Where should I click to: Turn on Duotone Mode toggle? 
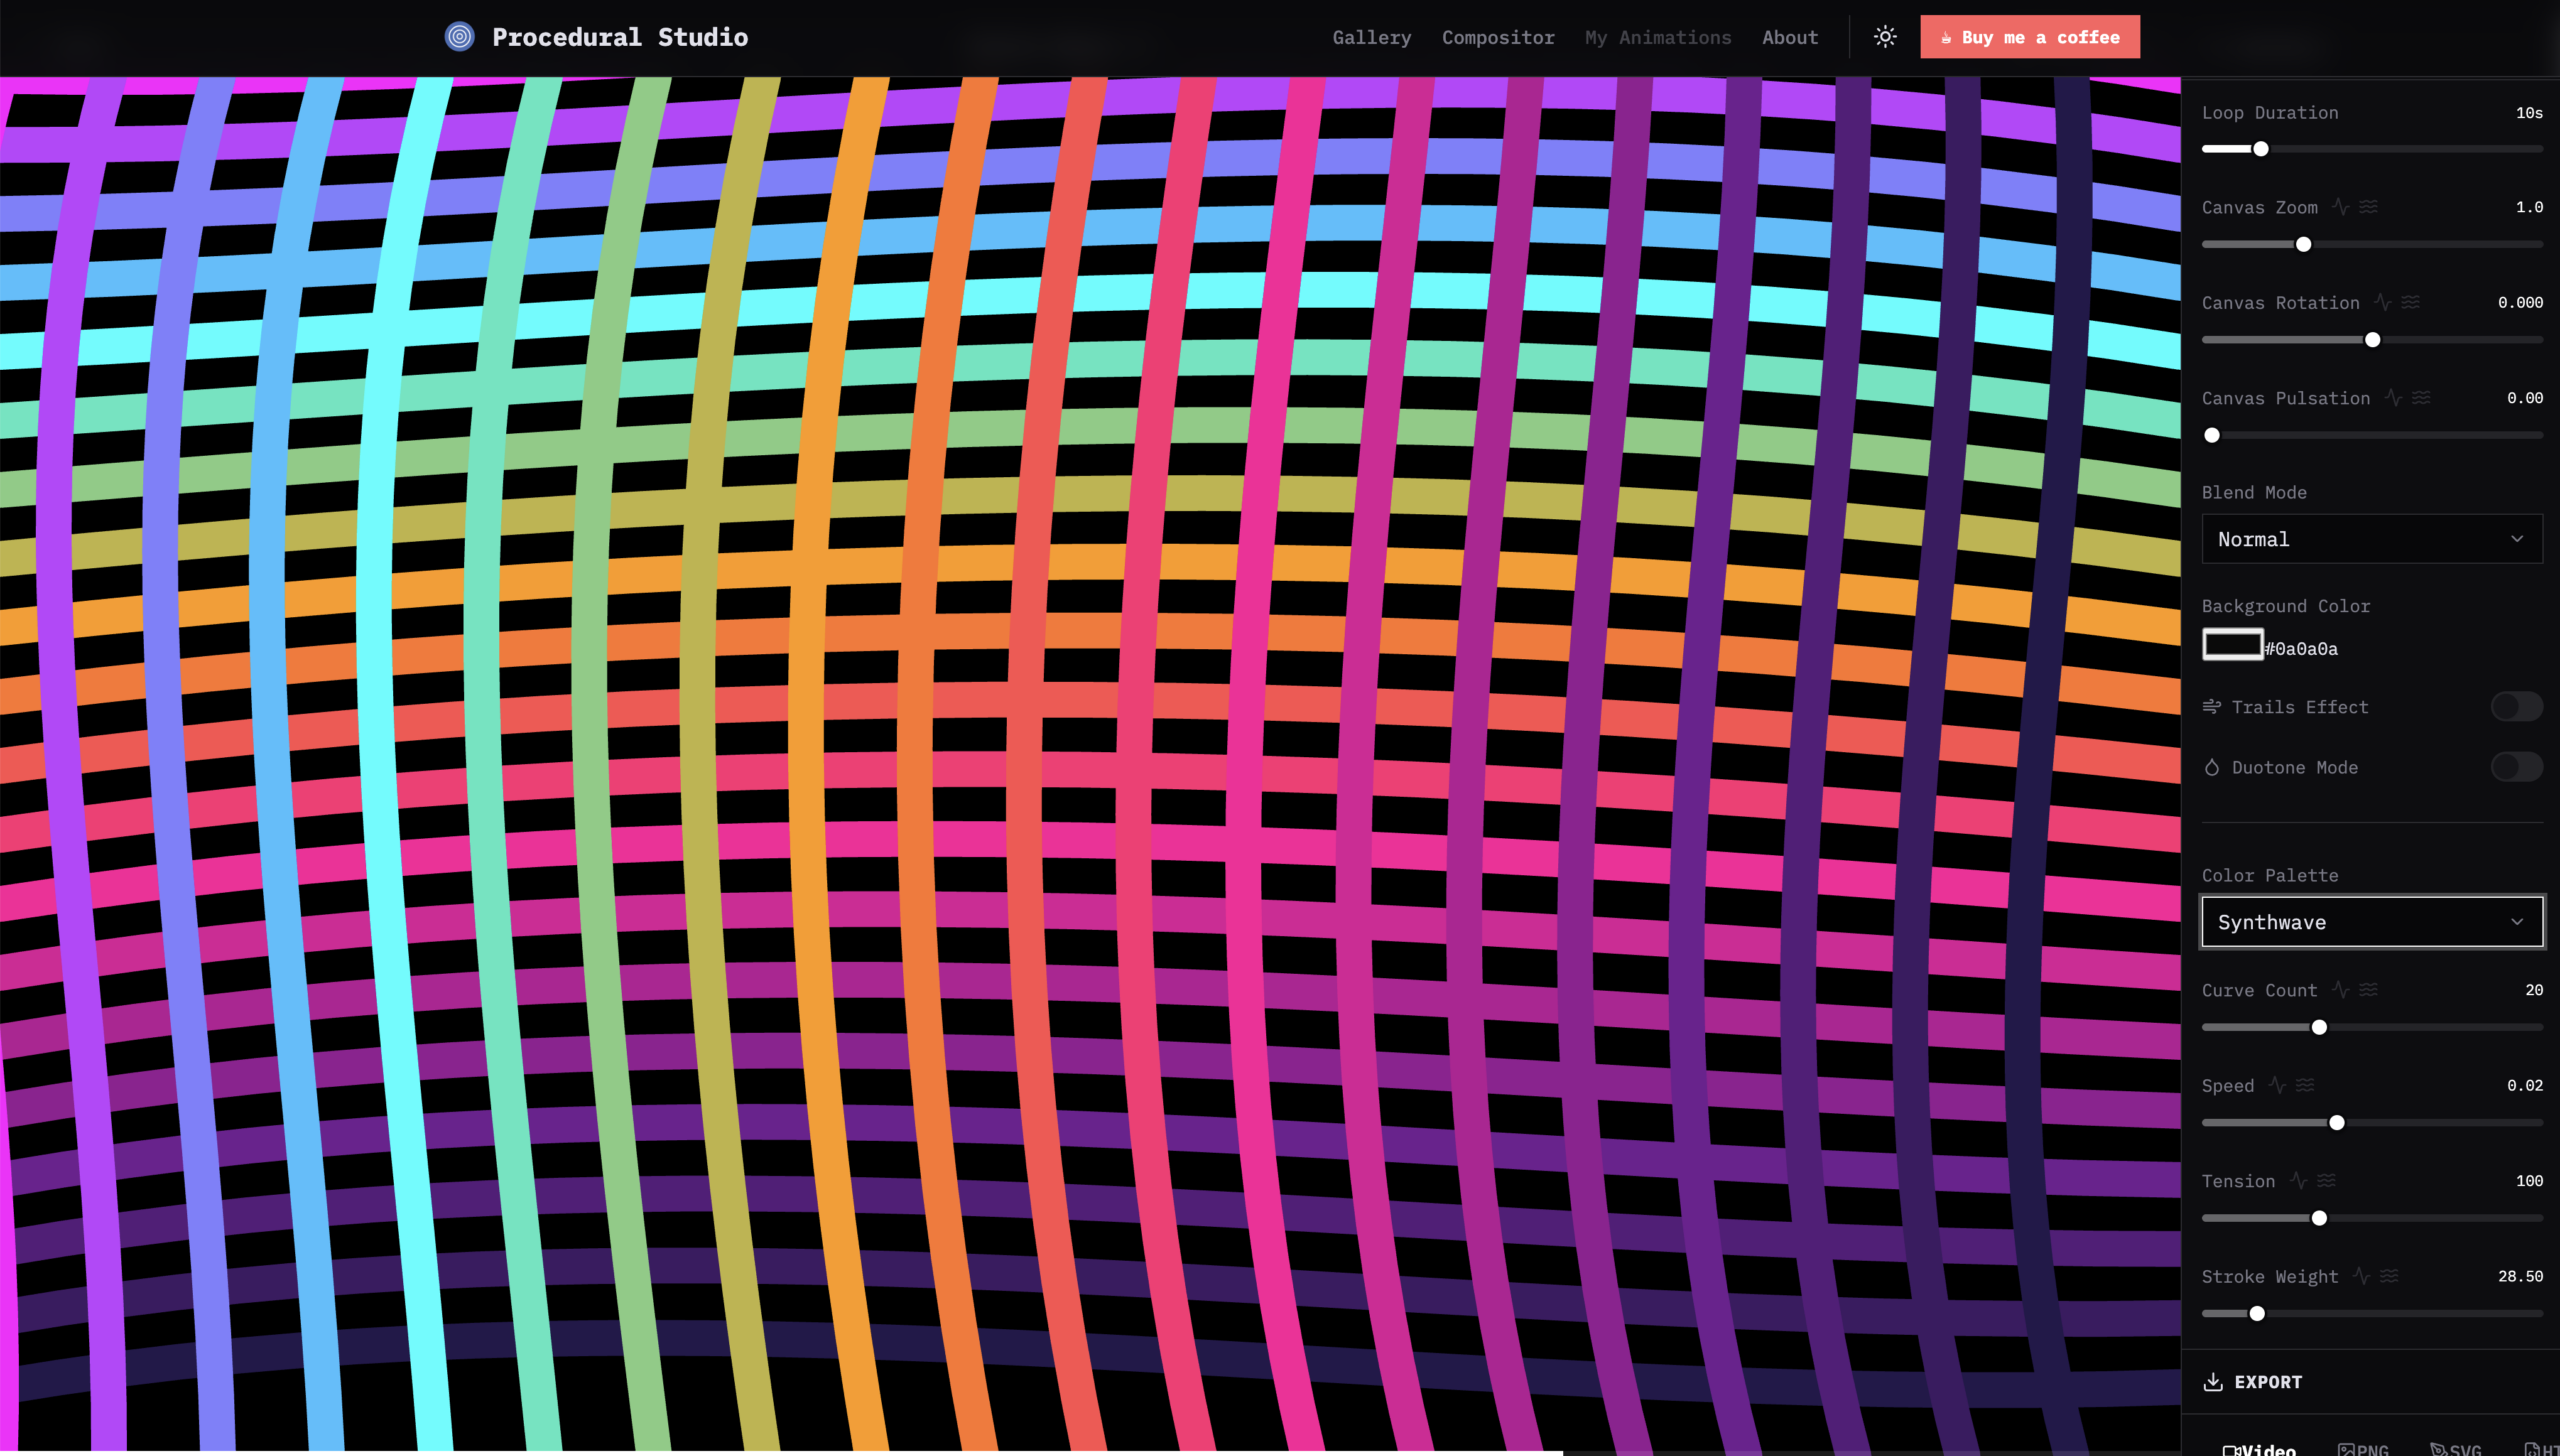[x=2516, y=767]
